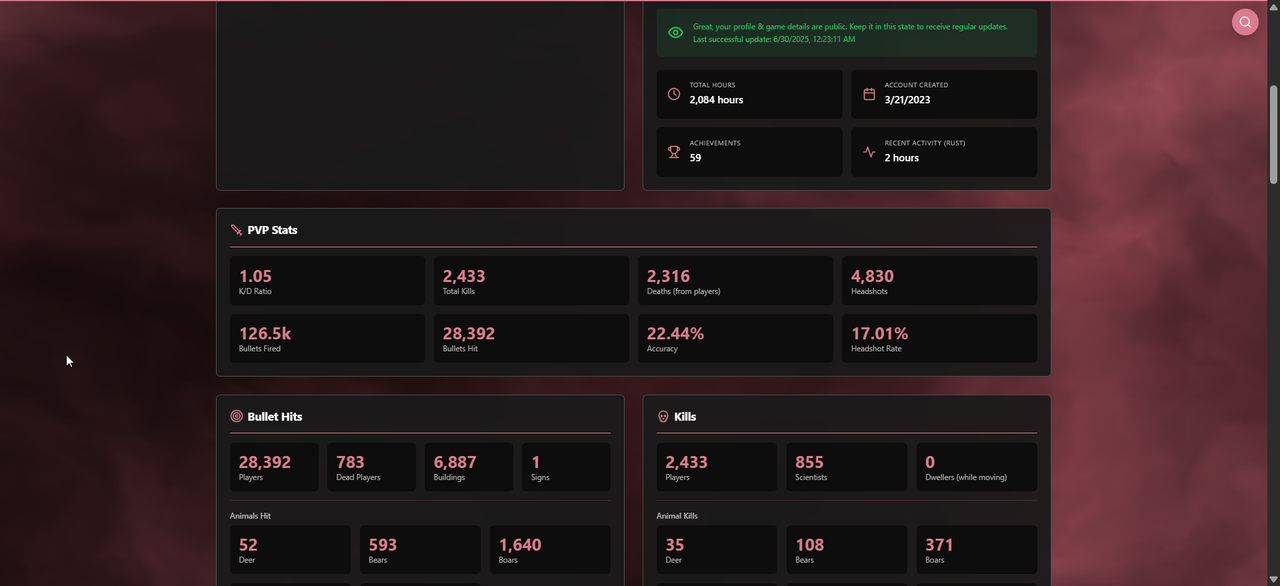Image resolution: width=1280 pixels, height=586 pixels.
Task: Click the eye icon in the public profile notice
Action: click(x=675, y=33)
